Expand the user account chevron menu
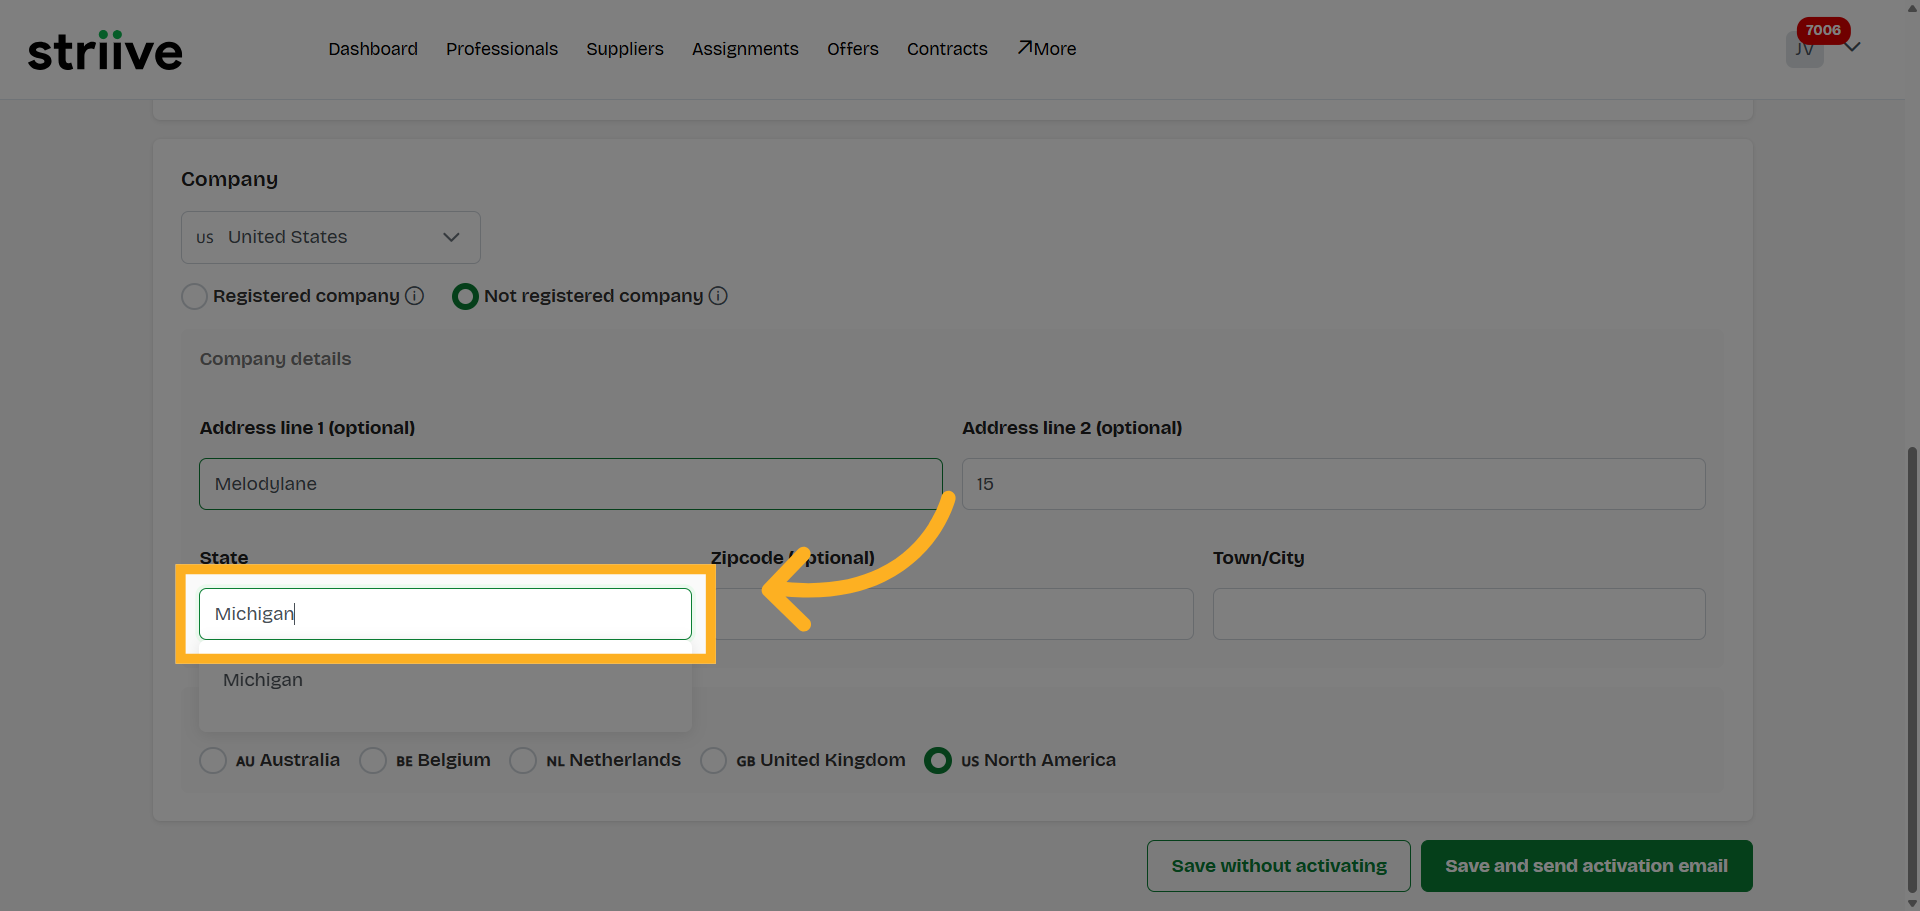The image size is (1920, 911). pos(1853,47)
